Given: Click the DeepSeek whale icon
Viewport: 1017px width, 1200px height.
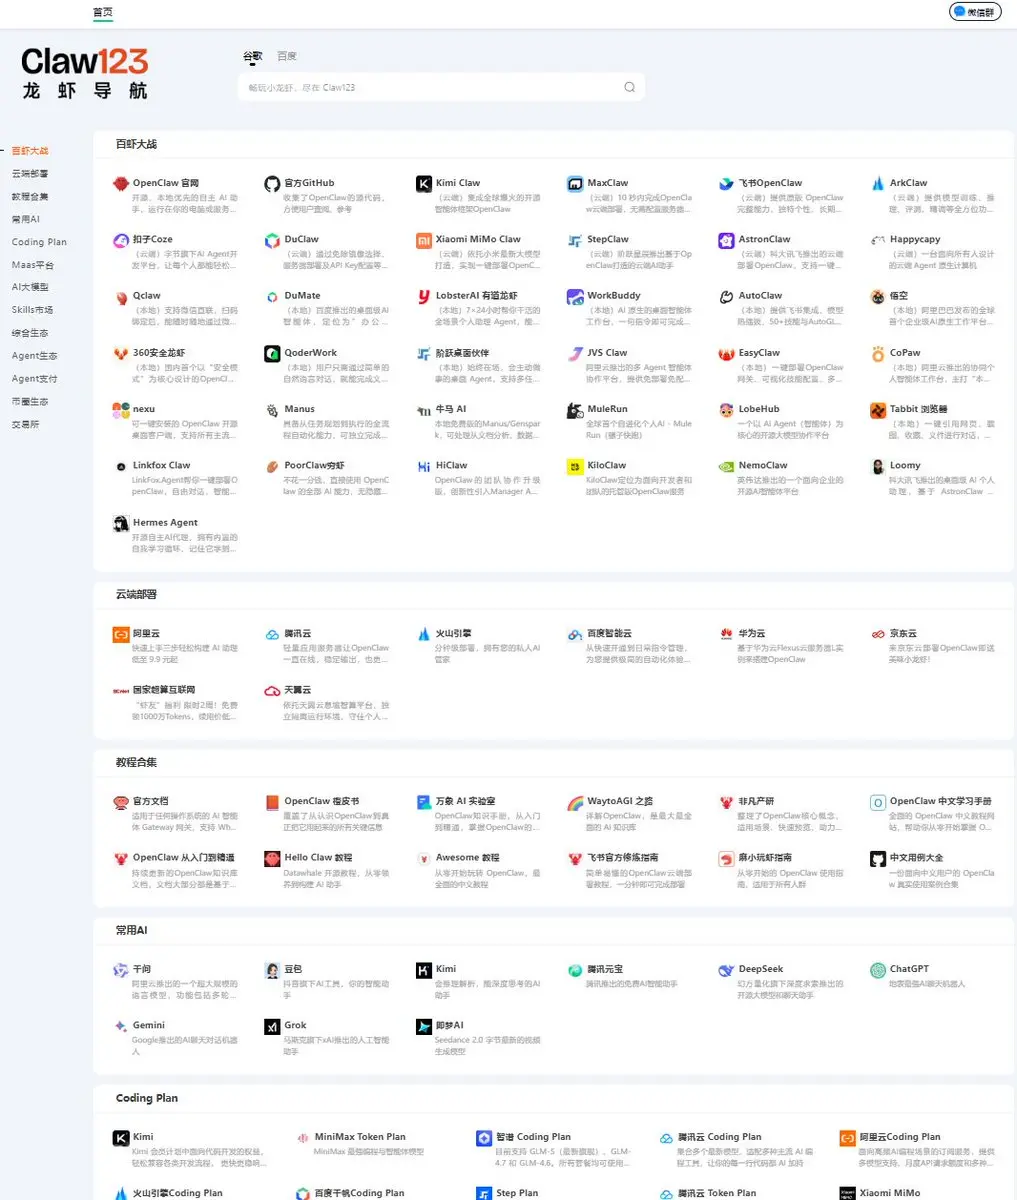Looking at the screenshot, I should [x=726, y=970].
